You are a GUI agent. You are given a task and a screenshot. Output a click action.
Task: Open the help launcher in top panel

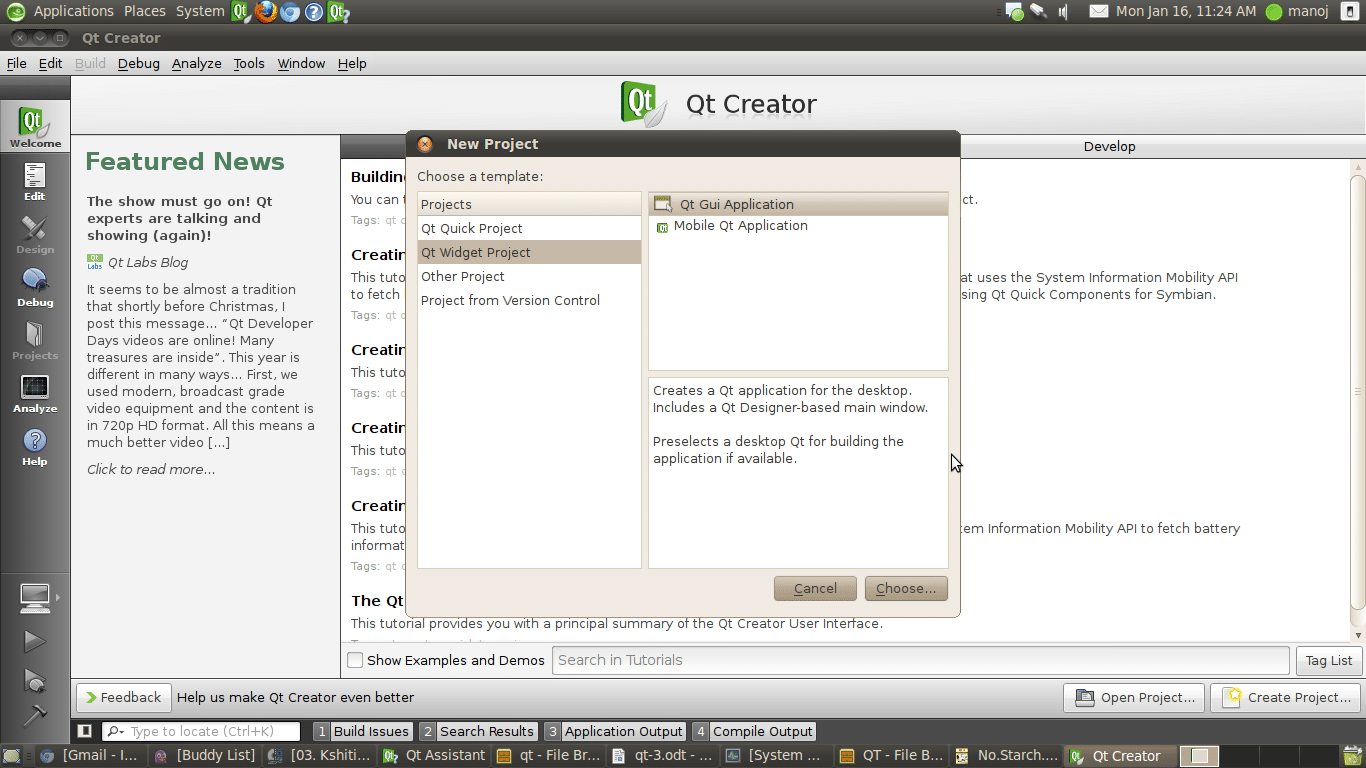coord(313,12)
